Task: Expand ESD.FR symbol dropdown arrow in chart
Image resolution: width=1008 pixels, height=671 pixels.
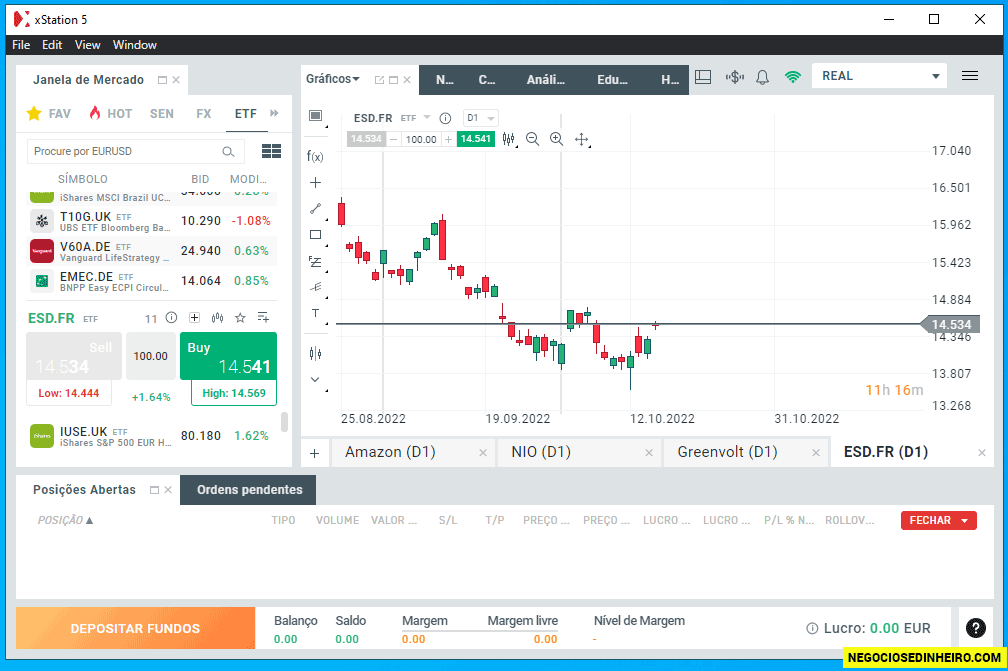Action: (427, 118)
